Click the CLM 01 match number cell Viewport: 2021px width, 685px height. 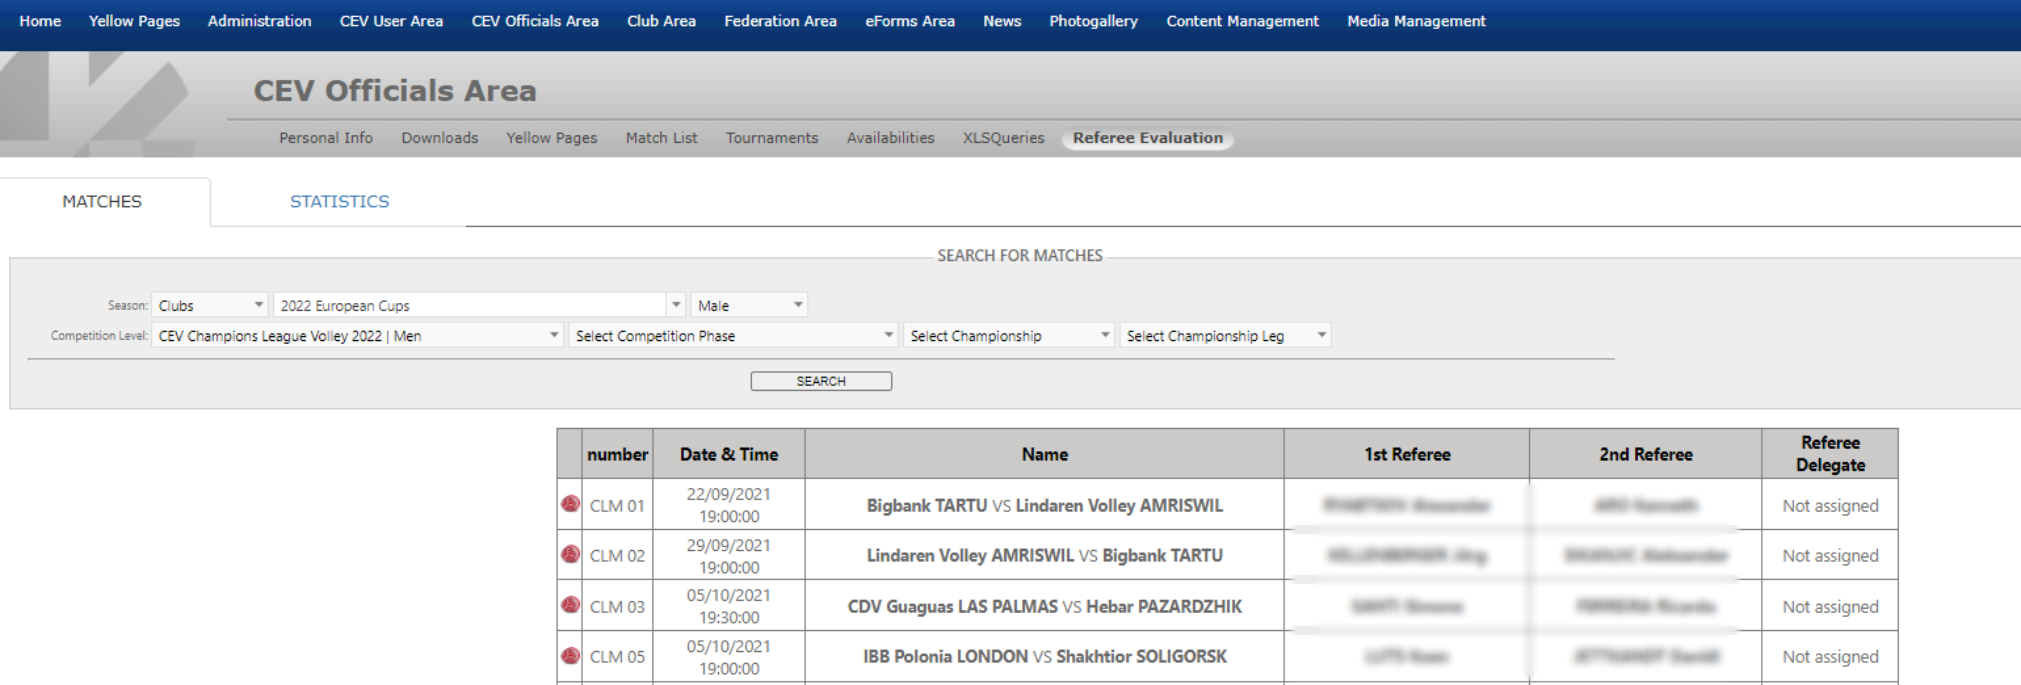(x=617, y=505)
